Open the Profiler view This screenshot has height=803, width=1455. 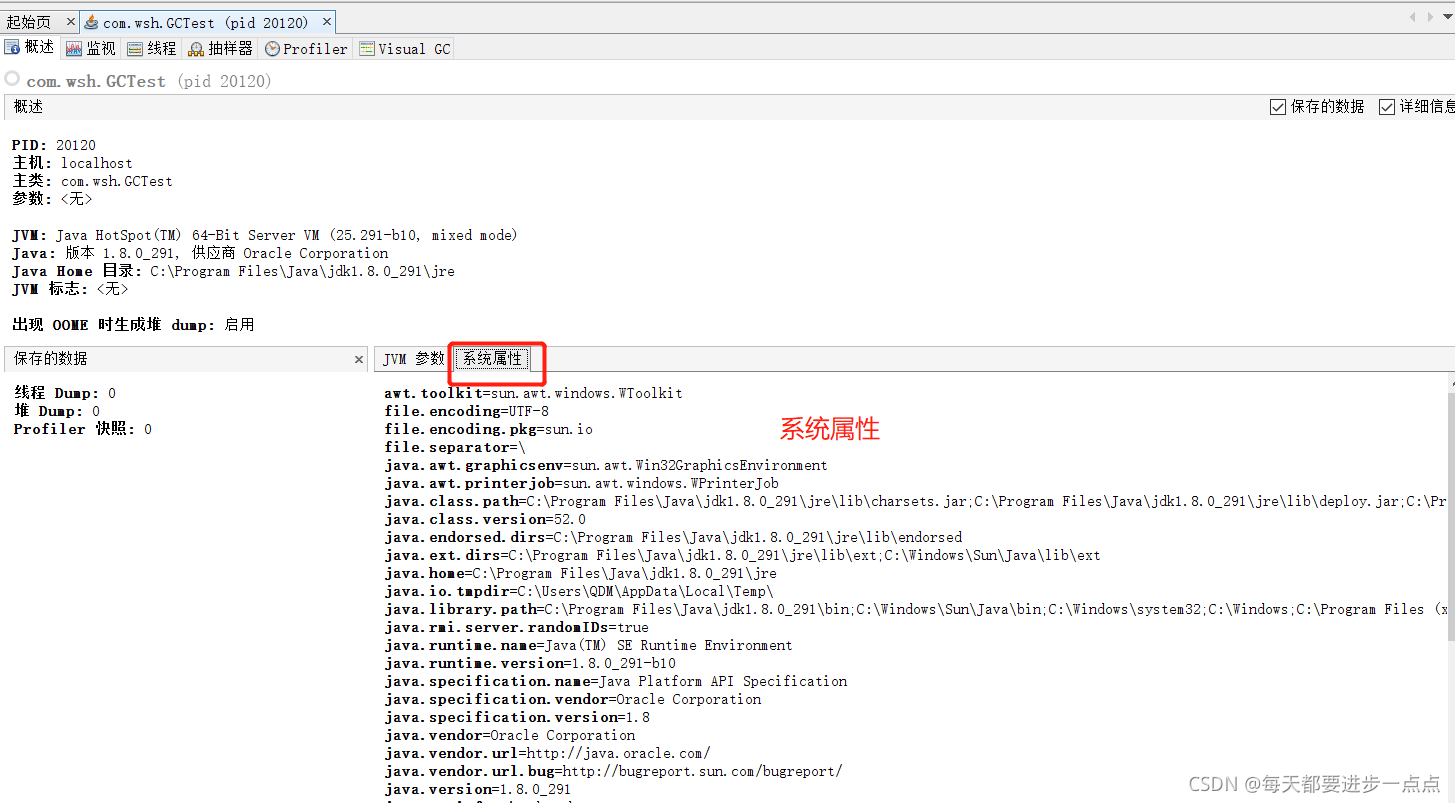point(305,47)
